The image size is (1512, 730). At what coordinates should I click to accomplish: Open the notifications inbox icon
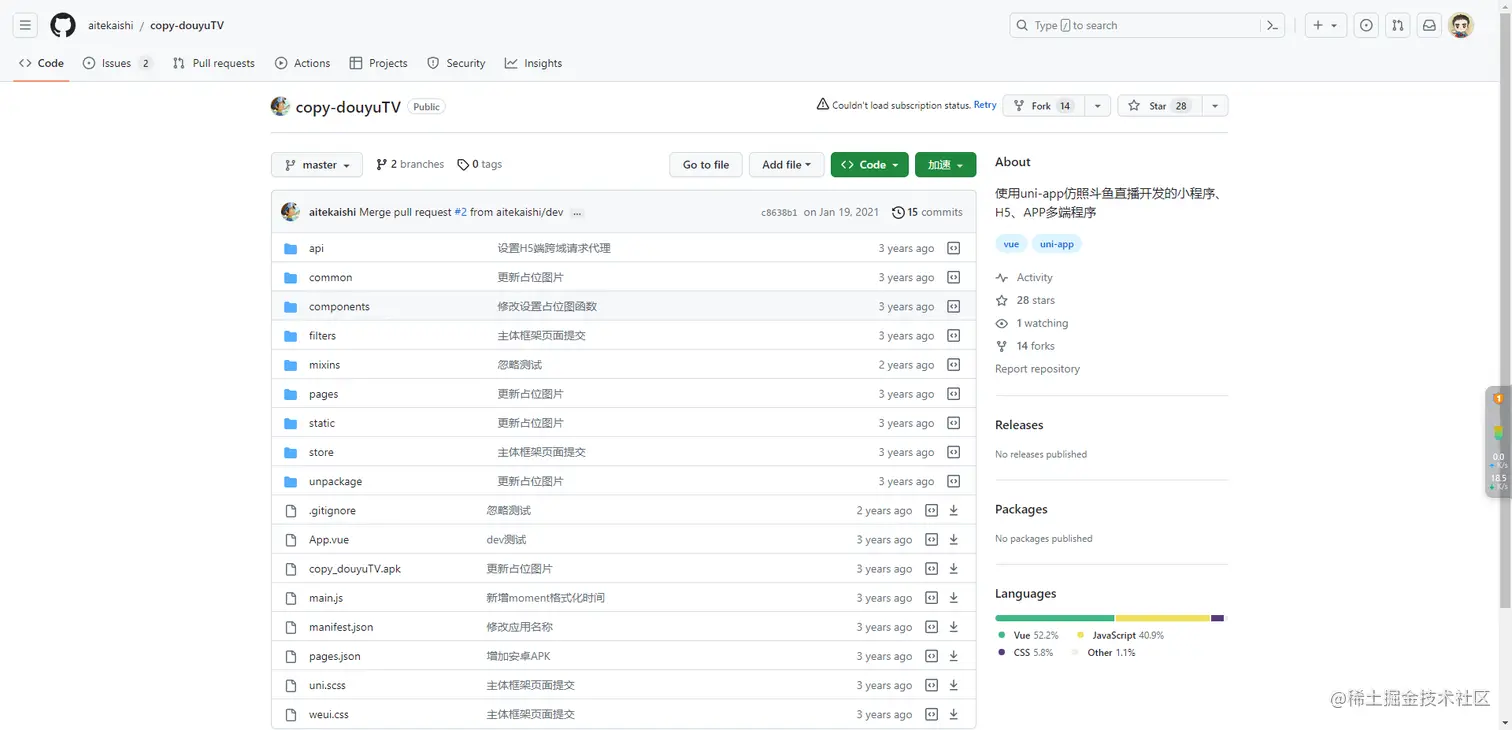point(1430,25)
